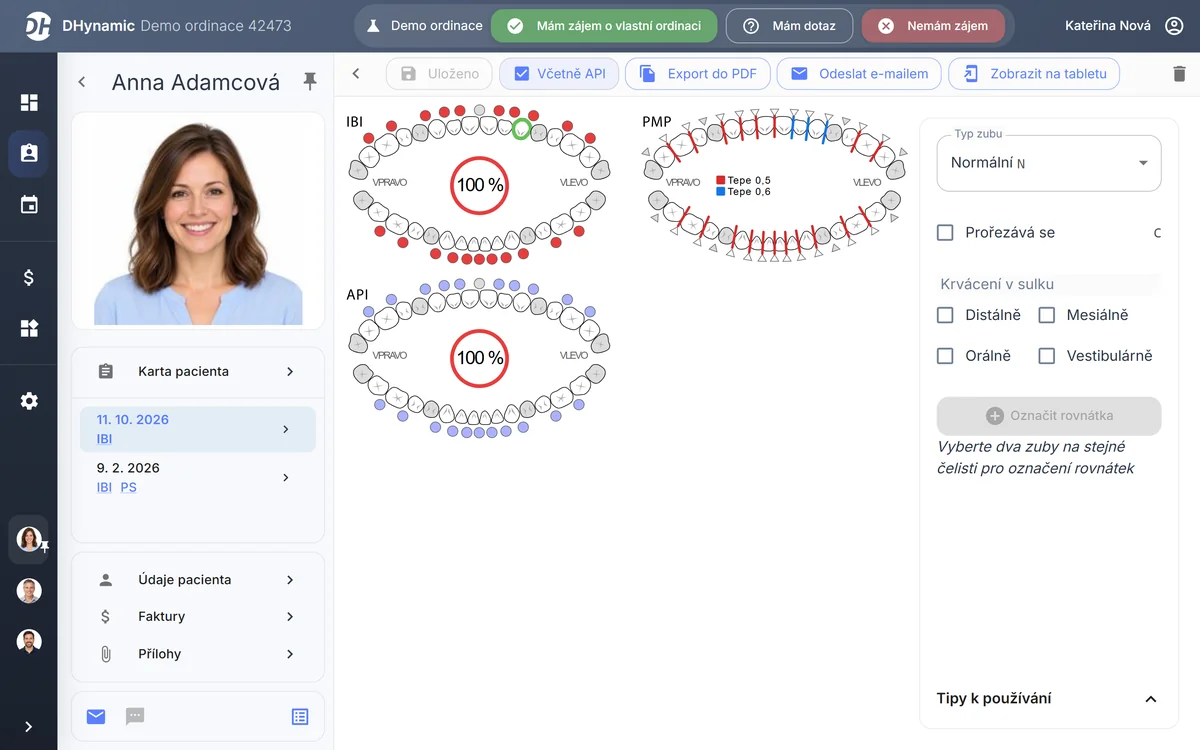Image resolution: width=1200 pixels, height=750 pixels.
Task: Open the list view icon under patient panel
Action: pos(300,716)
